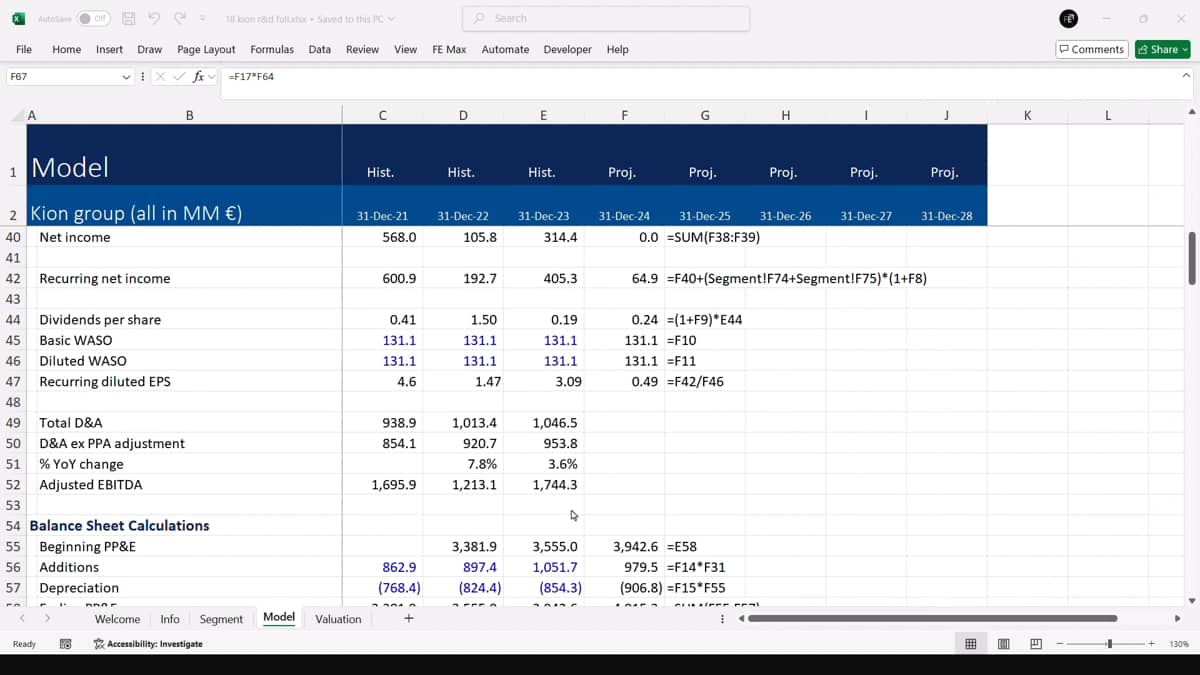Toggle the AutoSave switch
Screen dimensions: 1200x675
(93, 18)
